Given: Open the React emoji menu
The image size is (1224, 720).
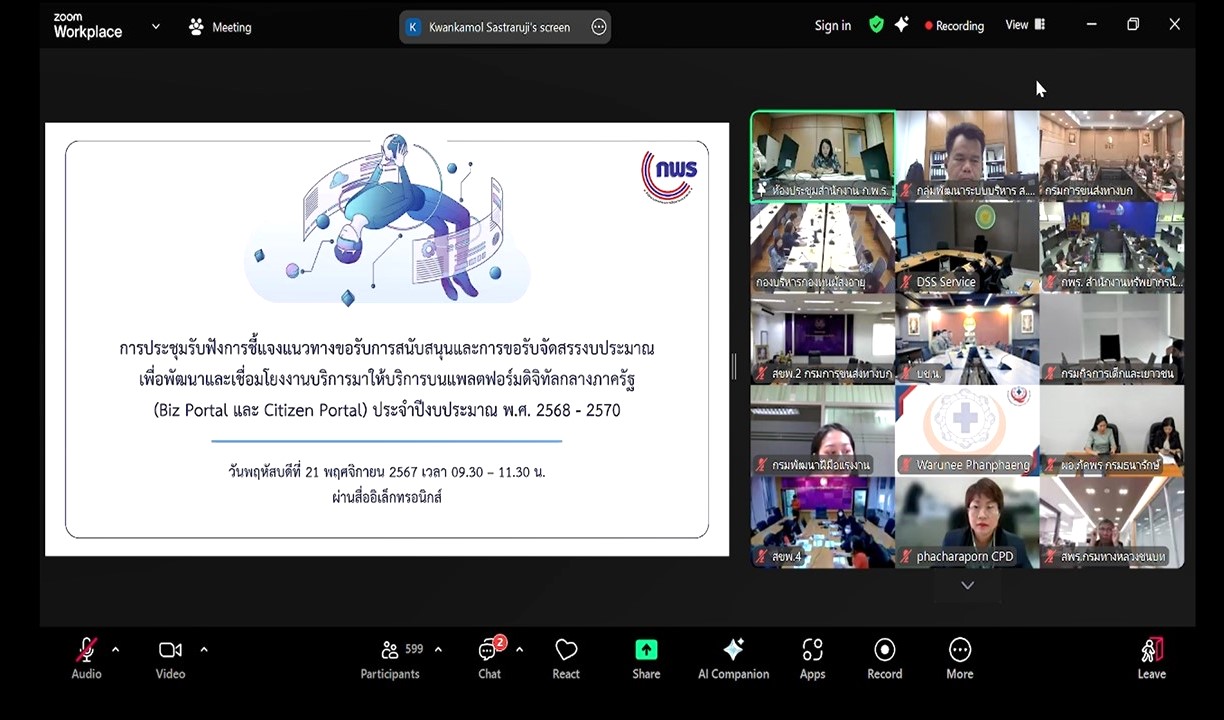Looking at the screenshot, I should [566, 659].
